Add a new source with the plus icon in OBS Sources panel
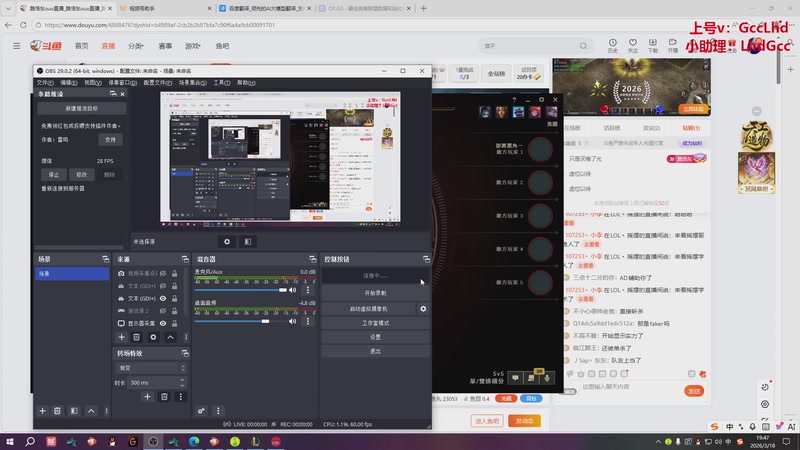The image size is (800, 450). click(121, 337)
